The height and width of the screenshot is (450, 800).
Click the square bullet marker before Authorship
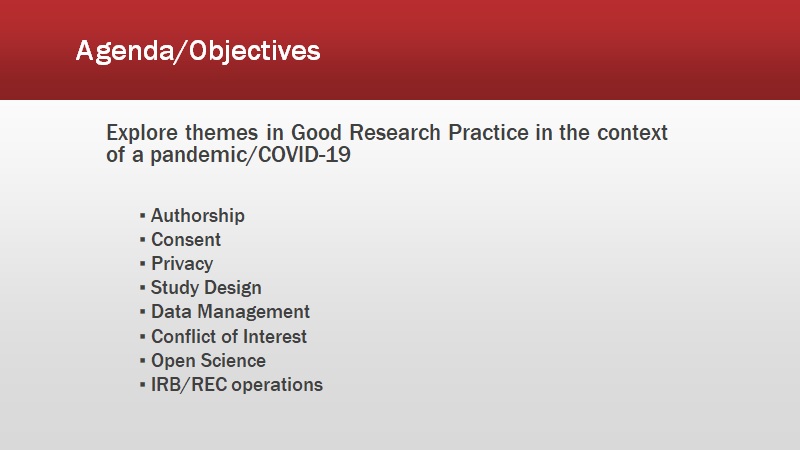142,216
